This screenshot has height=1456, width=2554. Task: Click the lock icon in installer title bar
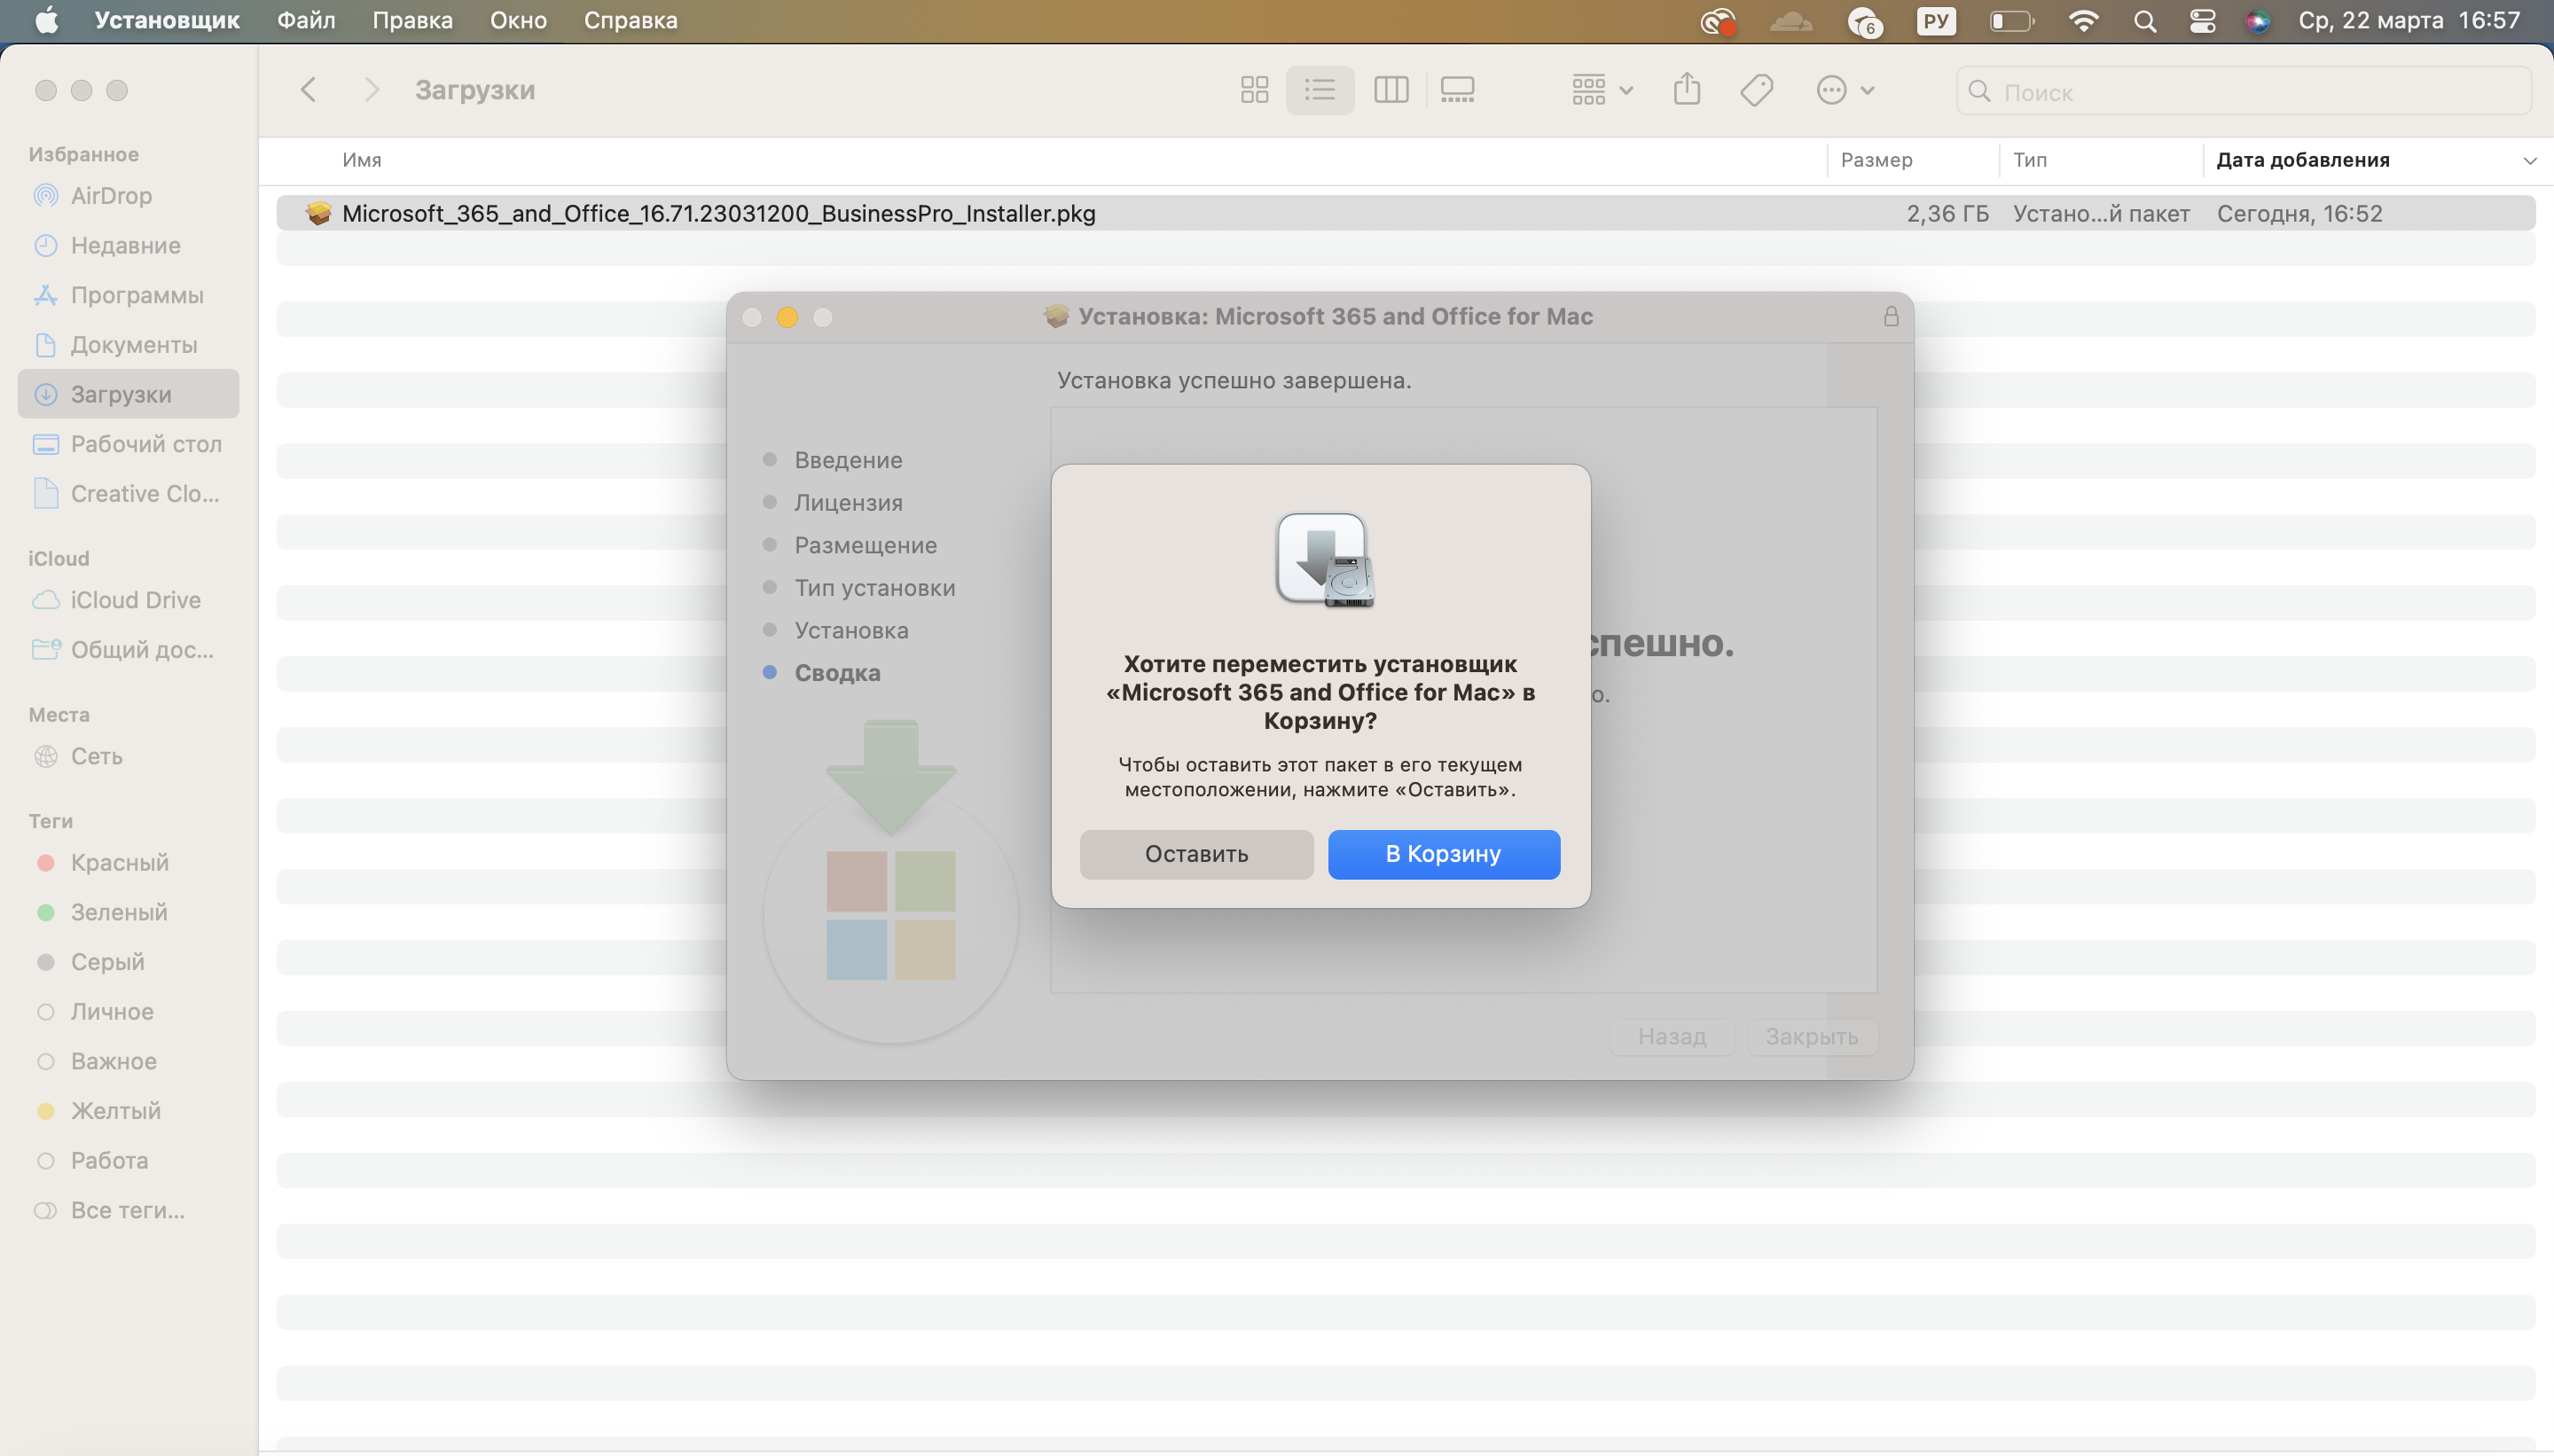click(1890, 317)
